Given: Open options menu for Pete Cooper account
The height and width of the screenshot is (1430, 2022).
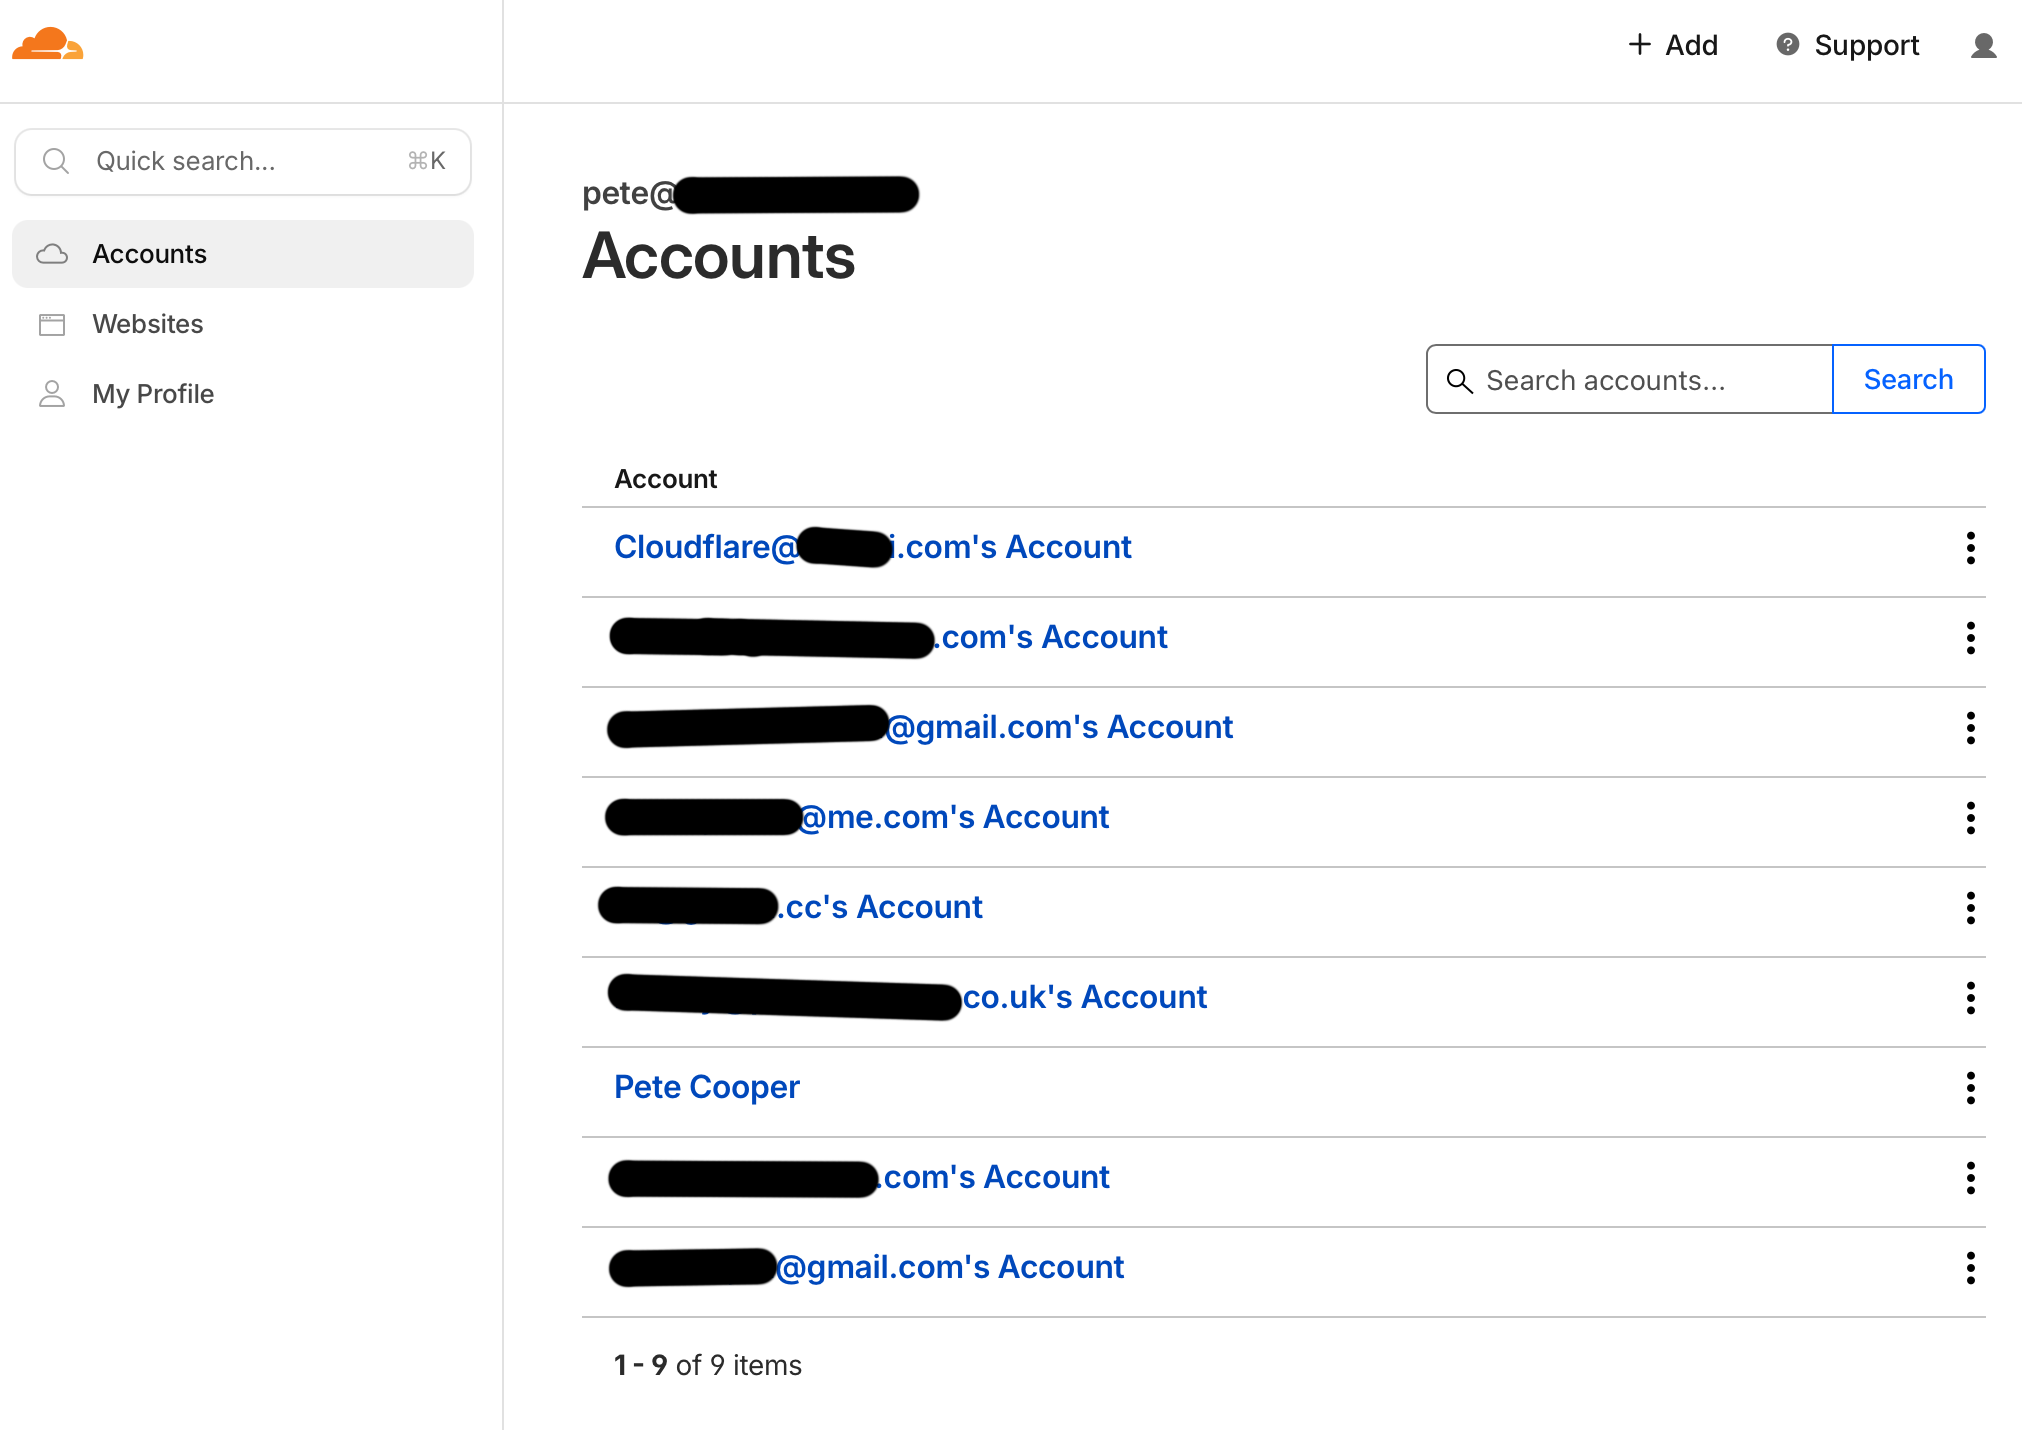Looking at the screenshot, I should pos(1970,1087).
